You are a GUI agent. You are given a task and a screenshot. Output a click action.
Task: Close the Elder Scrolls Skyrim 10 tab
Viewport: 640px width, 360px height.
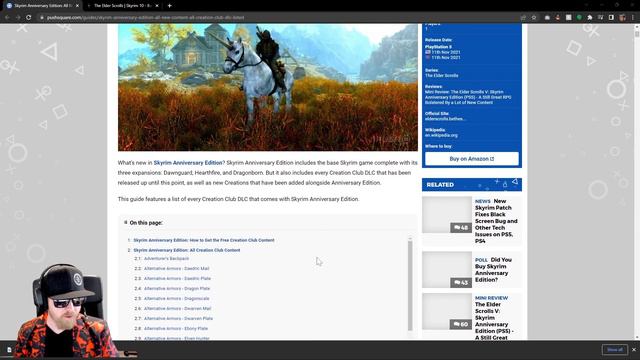(157, 6)
